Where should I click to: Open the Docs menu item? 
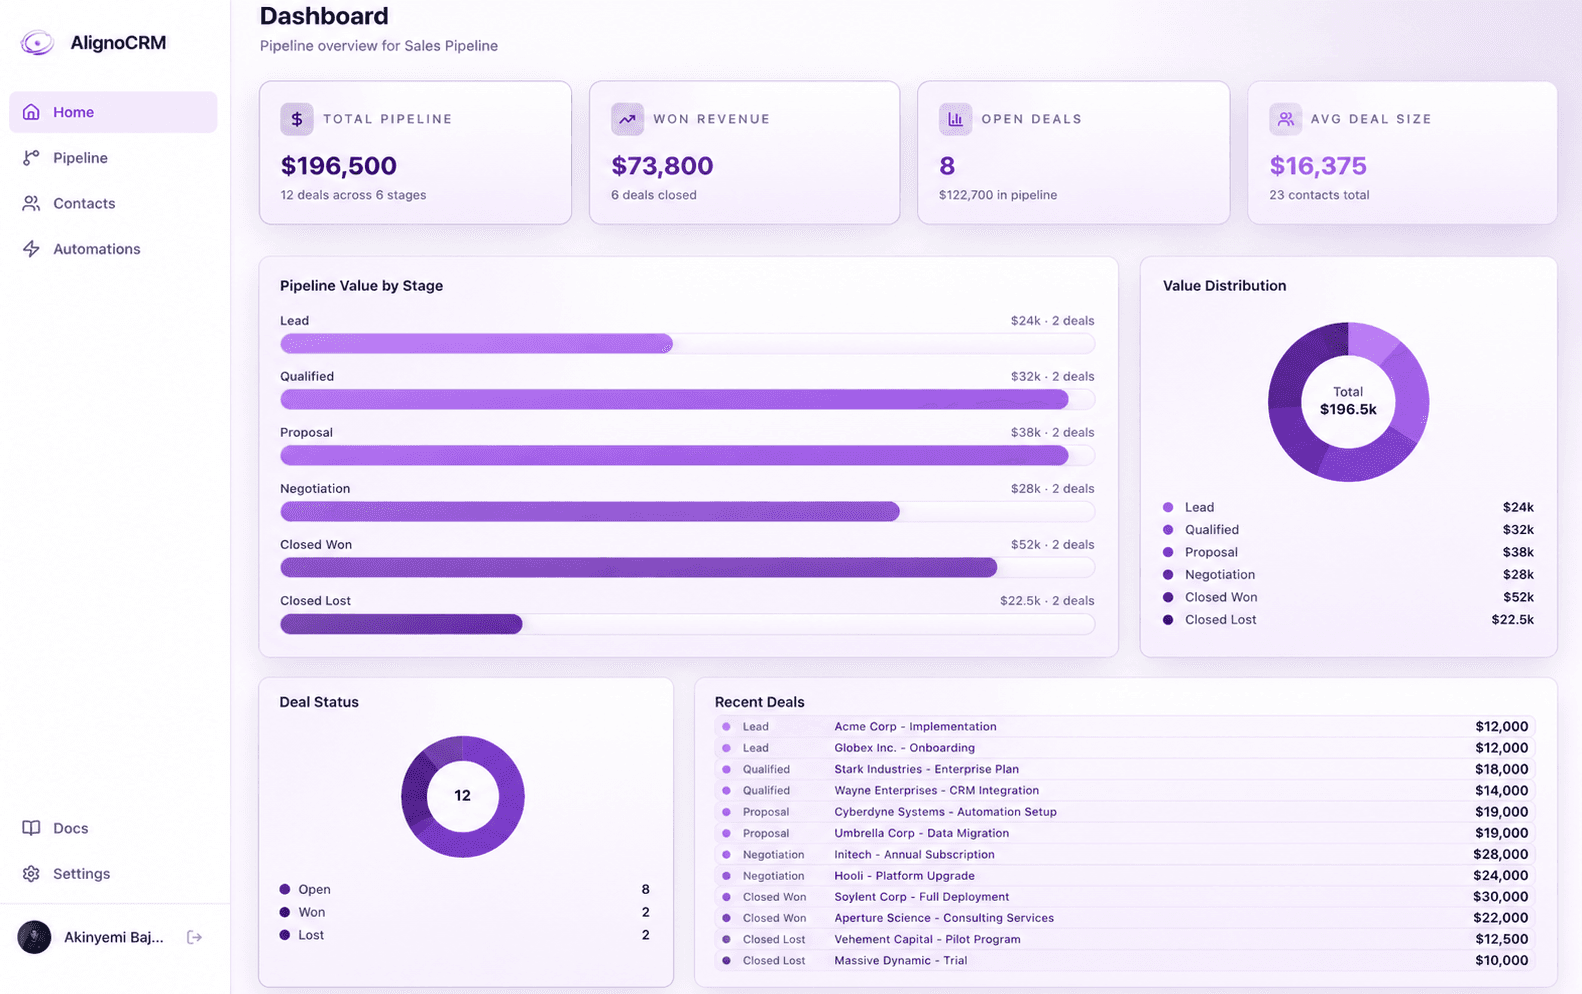pos(113,828)
